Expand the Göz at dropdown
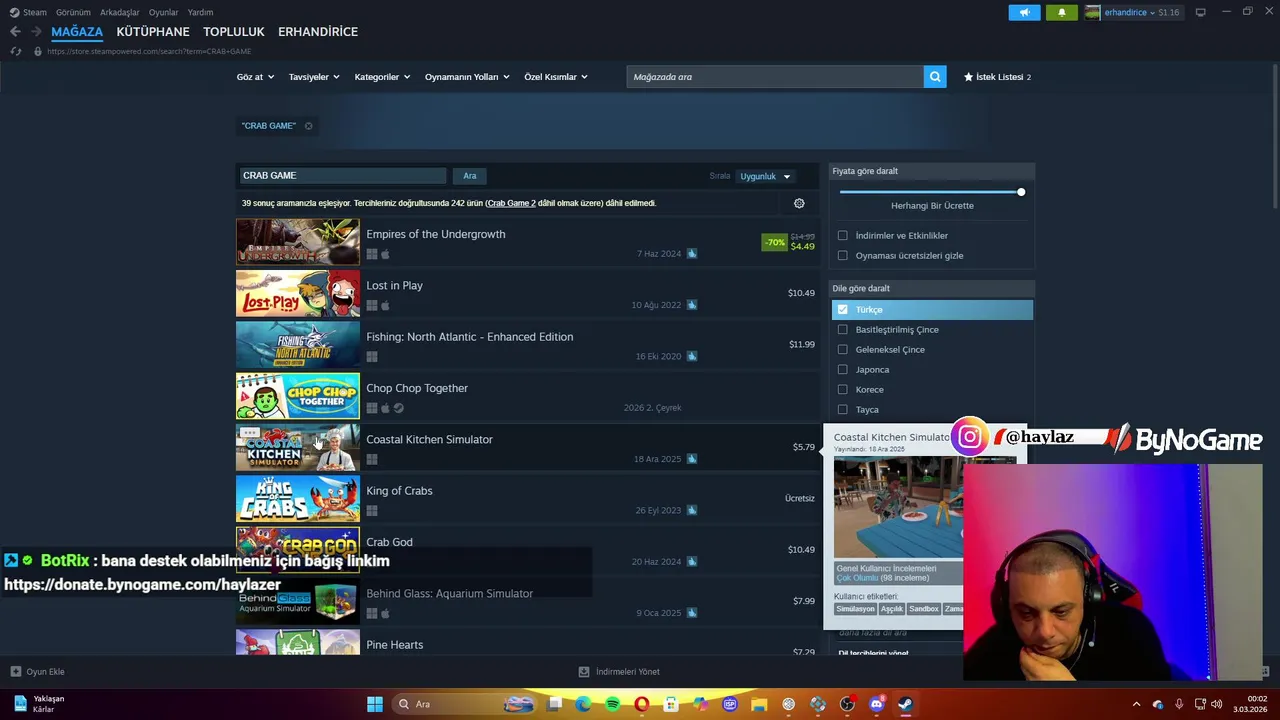The width and height of the screenshot is (1280, 720). 255,77
